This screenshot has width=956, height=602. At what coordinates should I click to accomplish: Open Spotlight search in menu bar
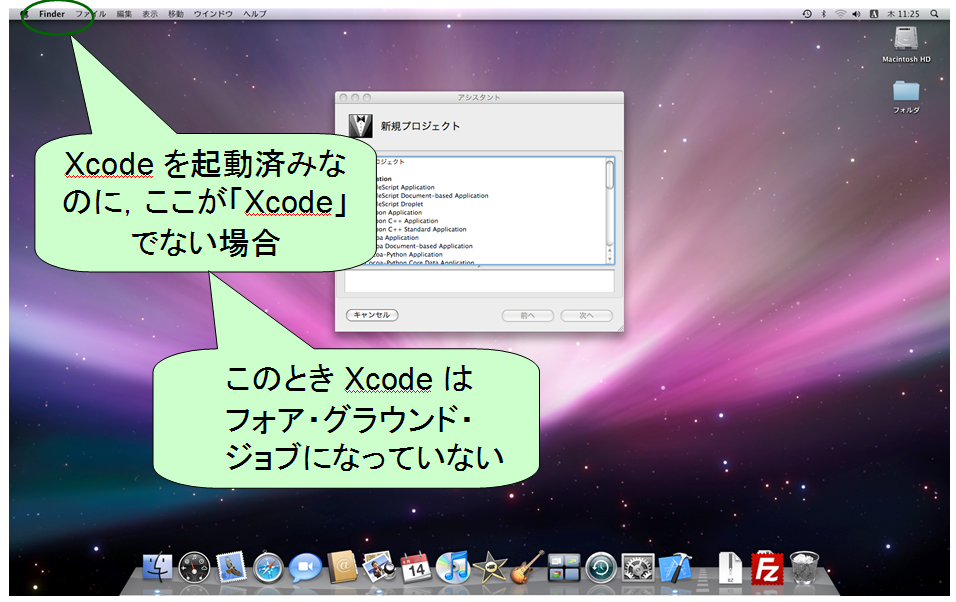(934, 13)
